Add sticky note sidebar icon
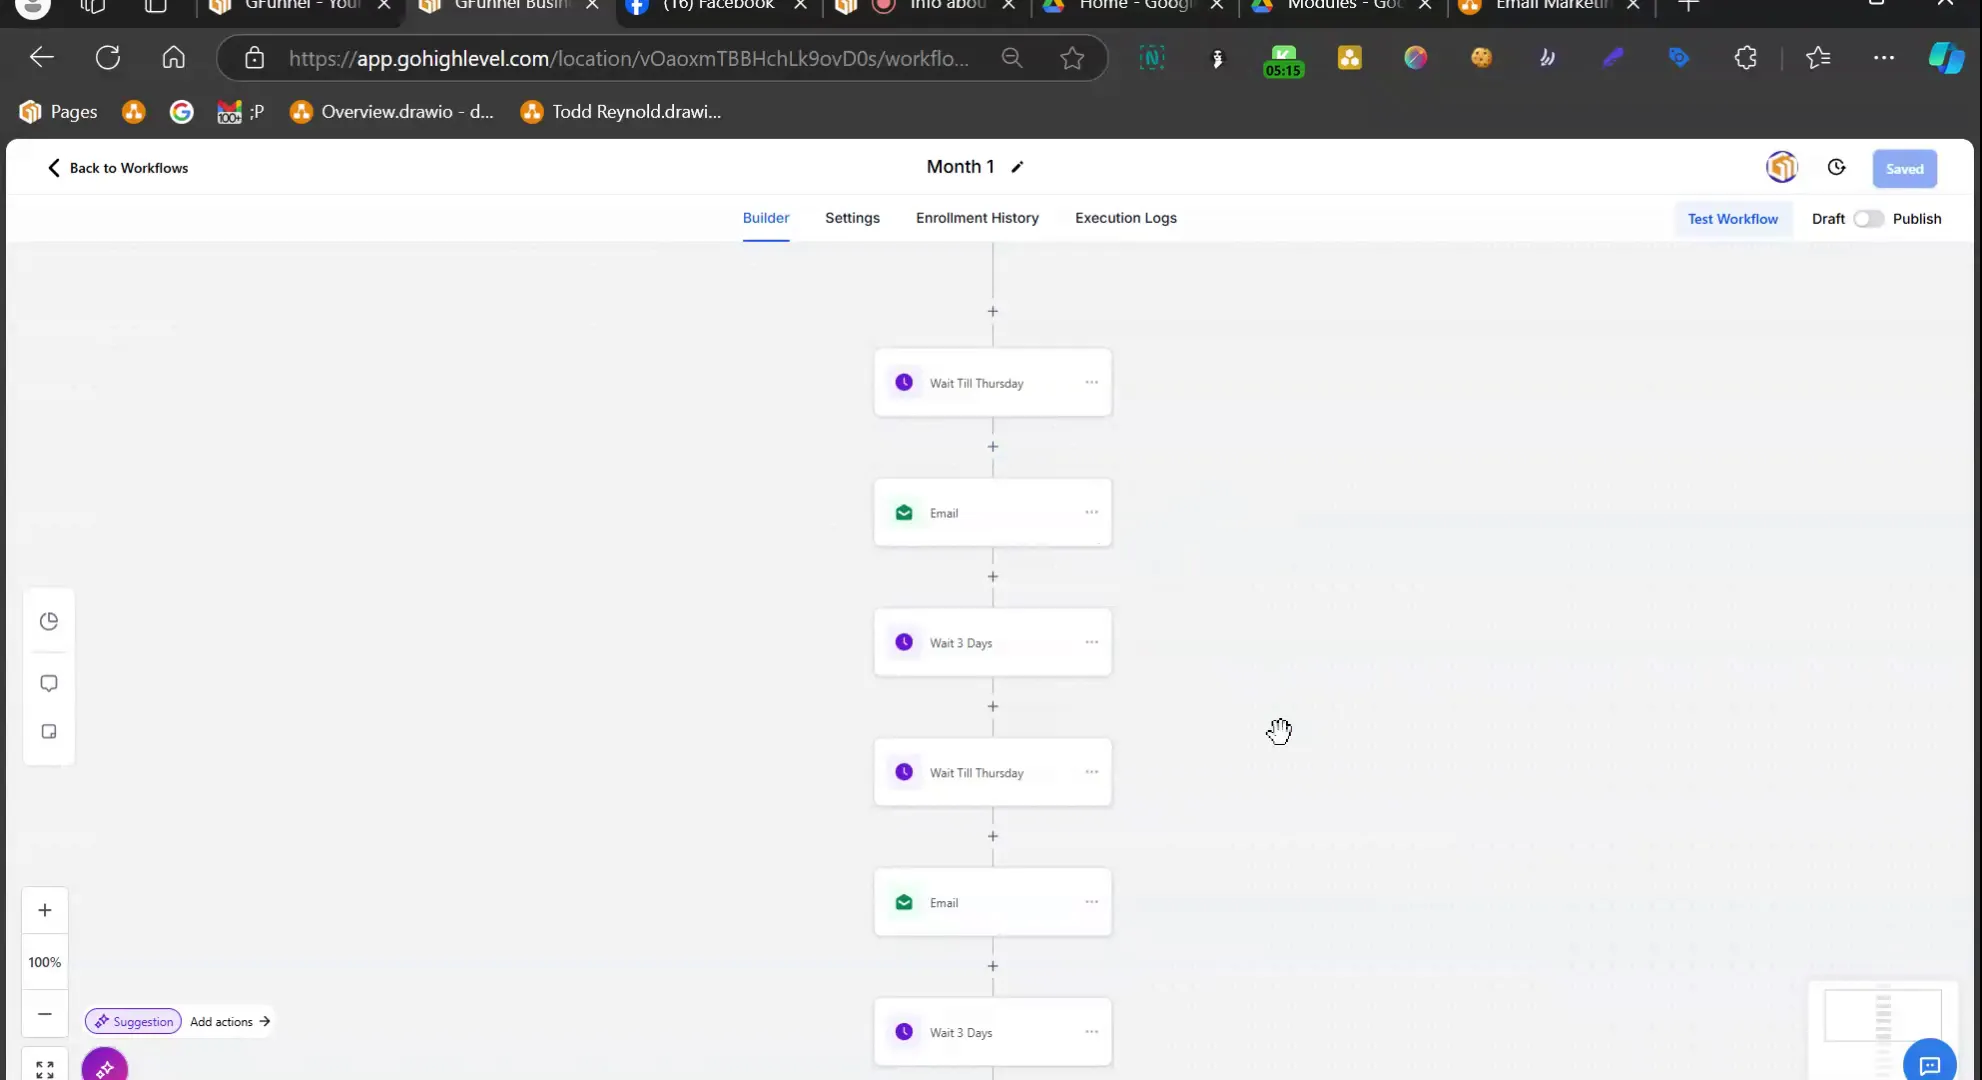The image size is (1982, 1080). pyautogui.click(x=49, y=732)
